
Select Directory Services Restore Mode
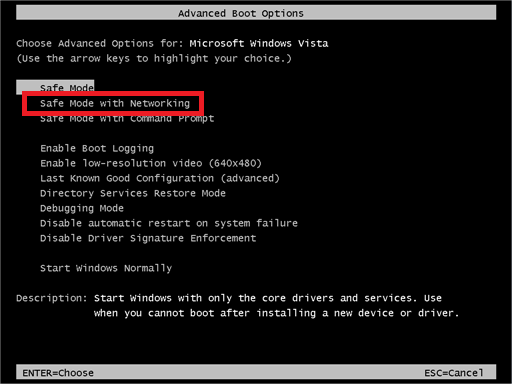click(133, 193)
